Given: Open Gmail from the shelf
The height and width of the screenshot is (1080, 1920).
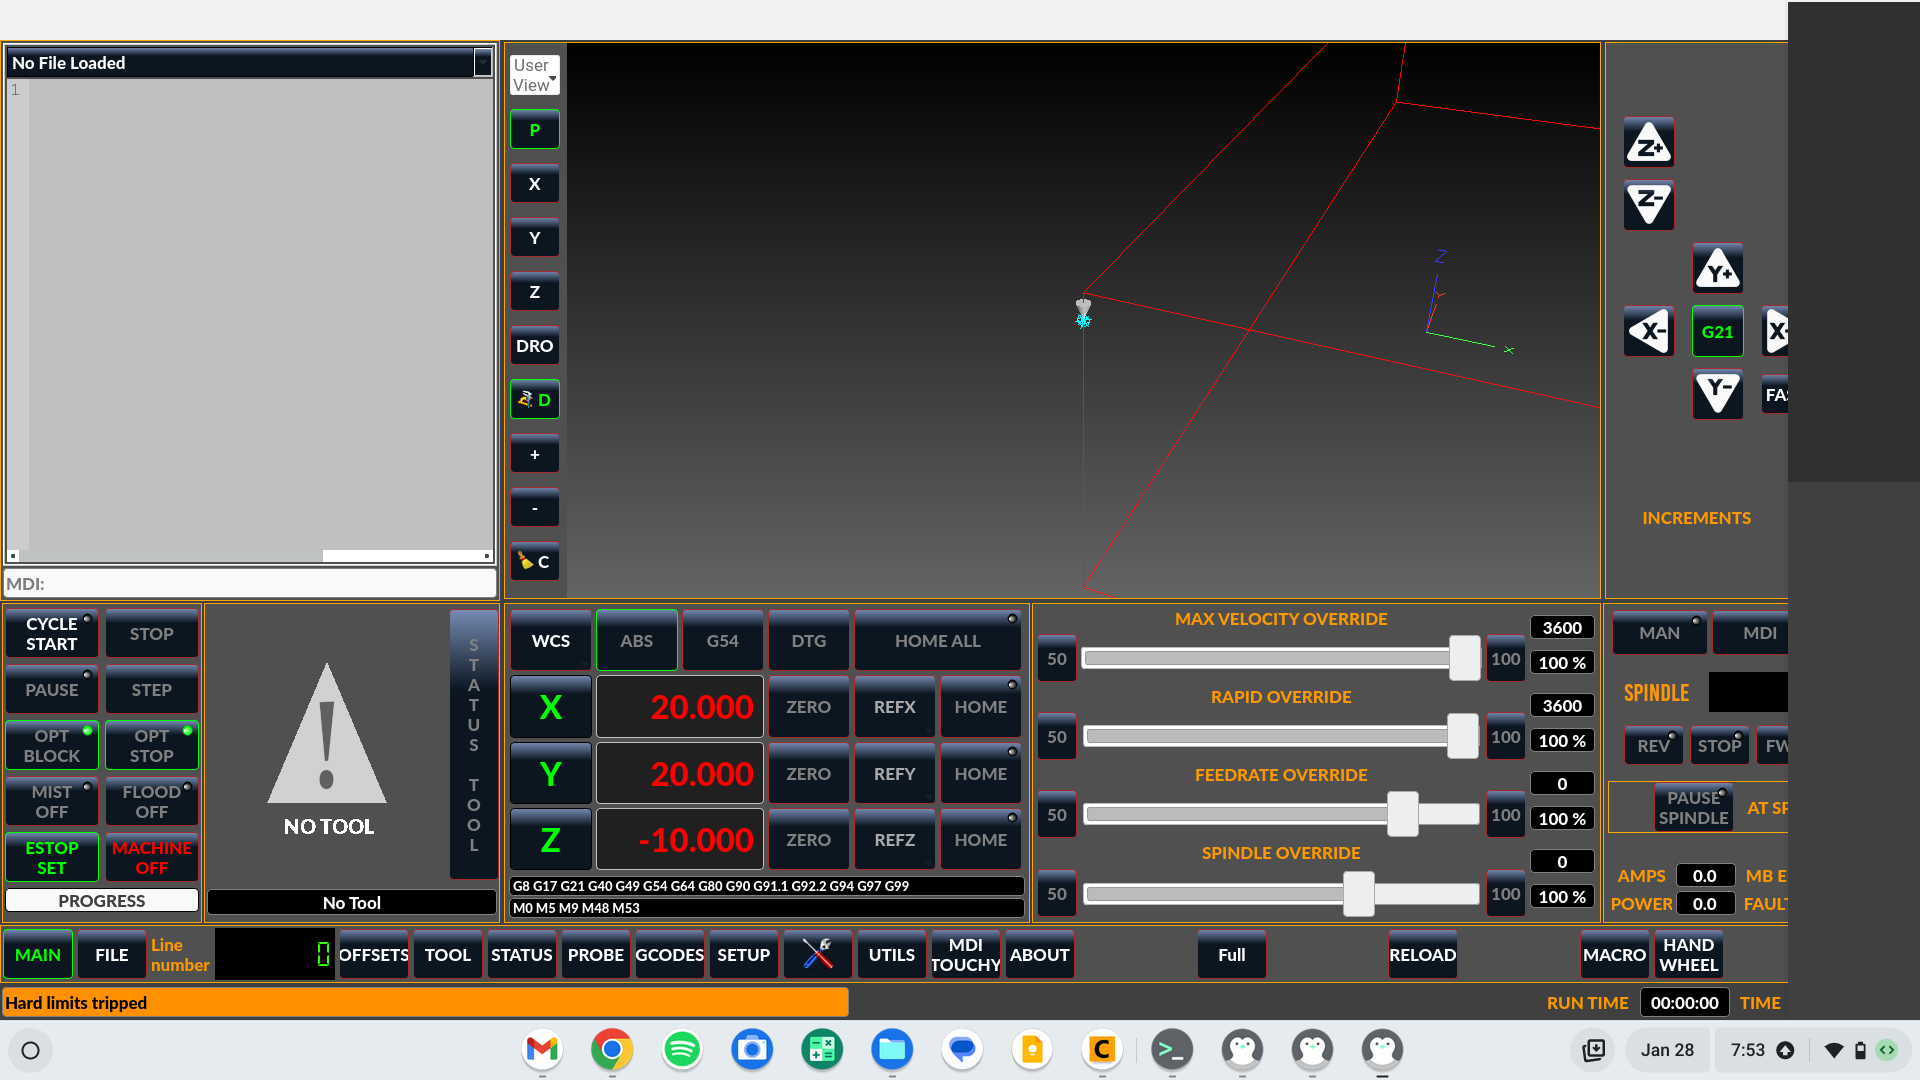Looking at the screenshot, I should click(542, 1049).
